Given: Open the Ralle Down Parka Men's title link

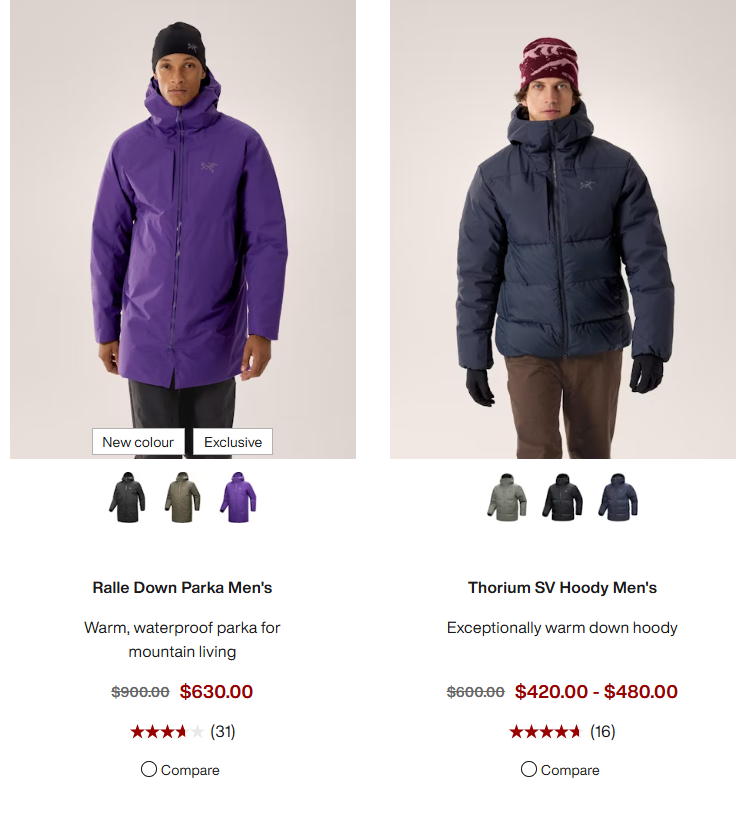Looking at the screenshot, I should 182,588.
